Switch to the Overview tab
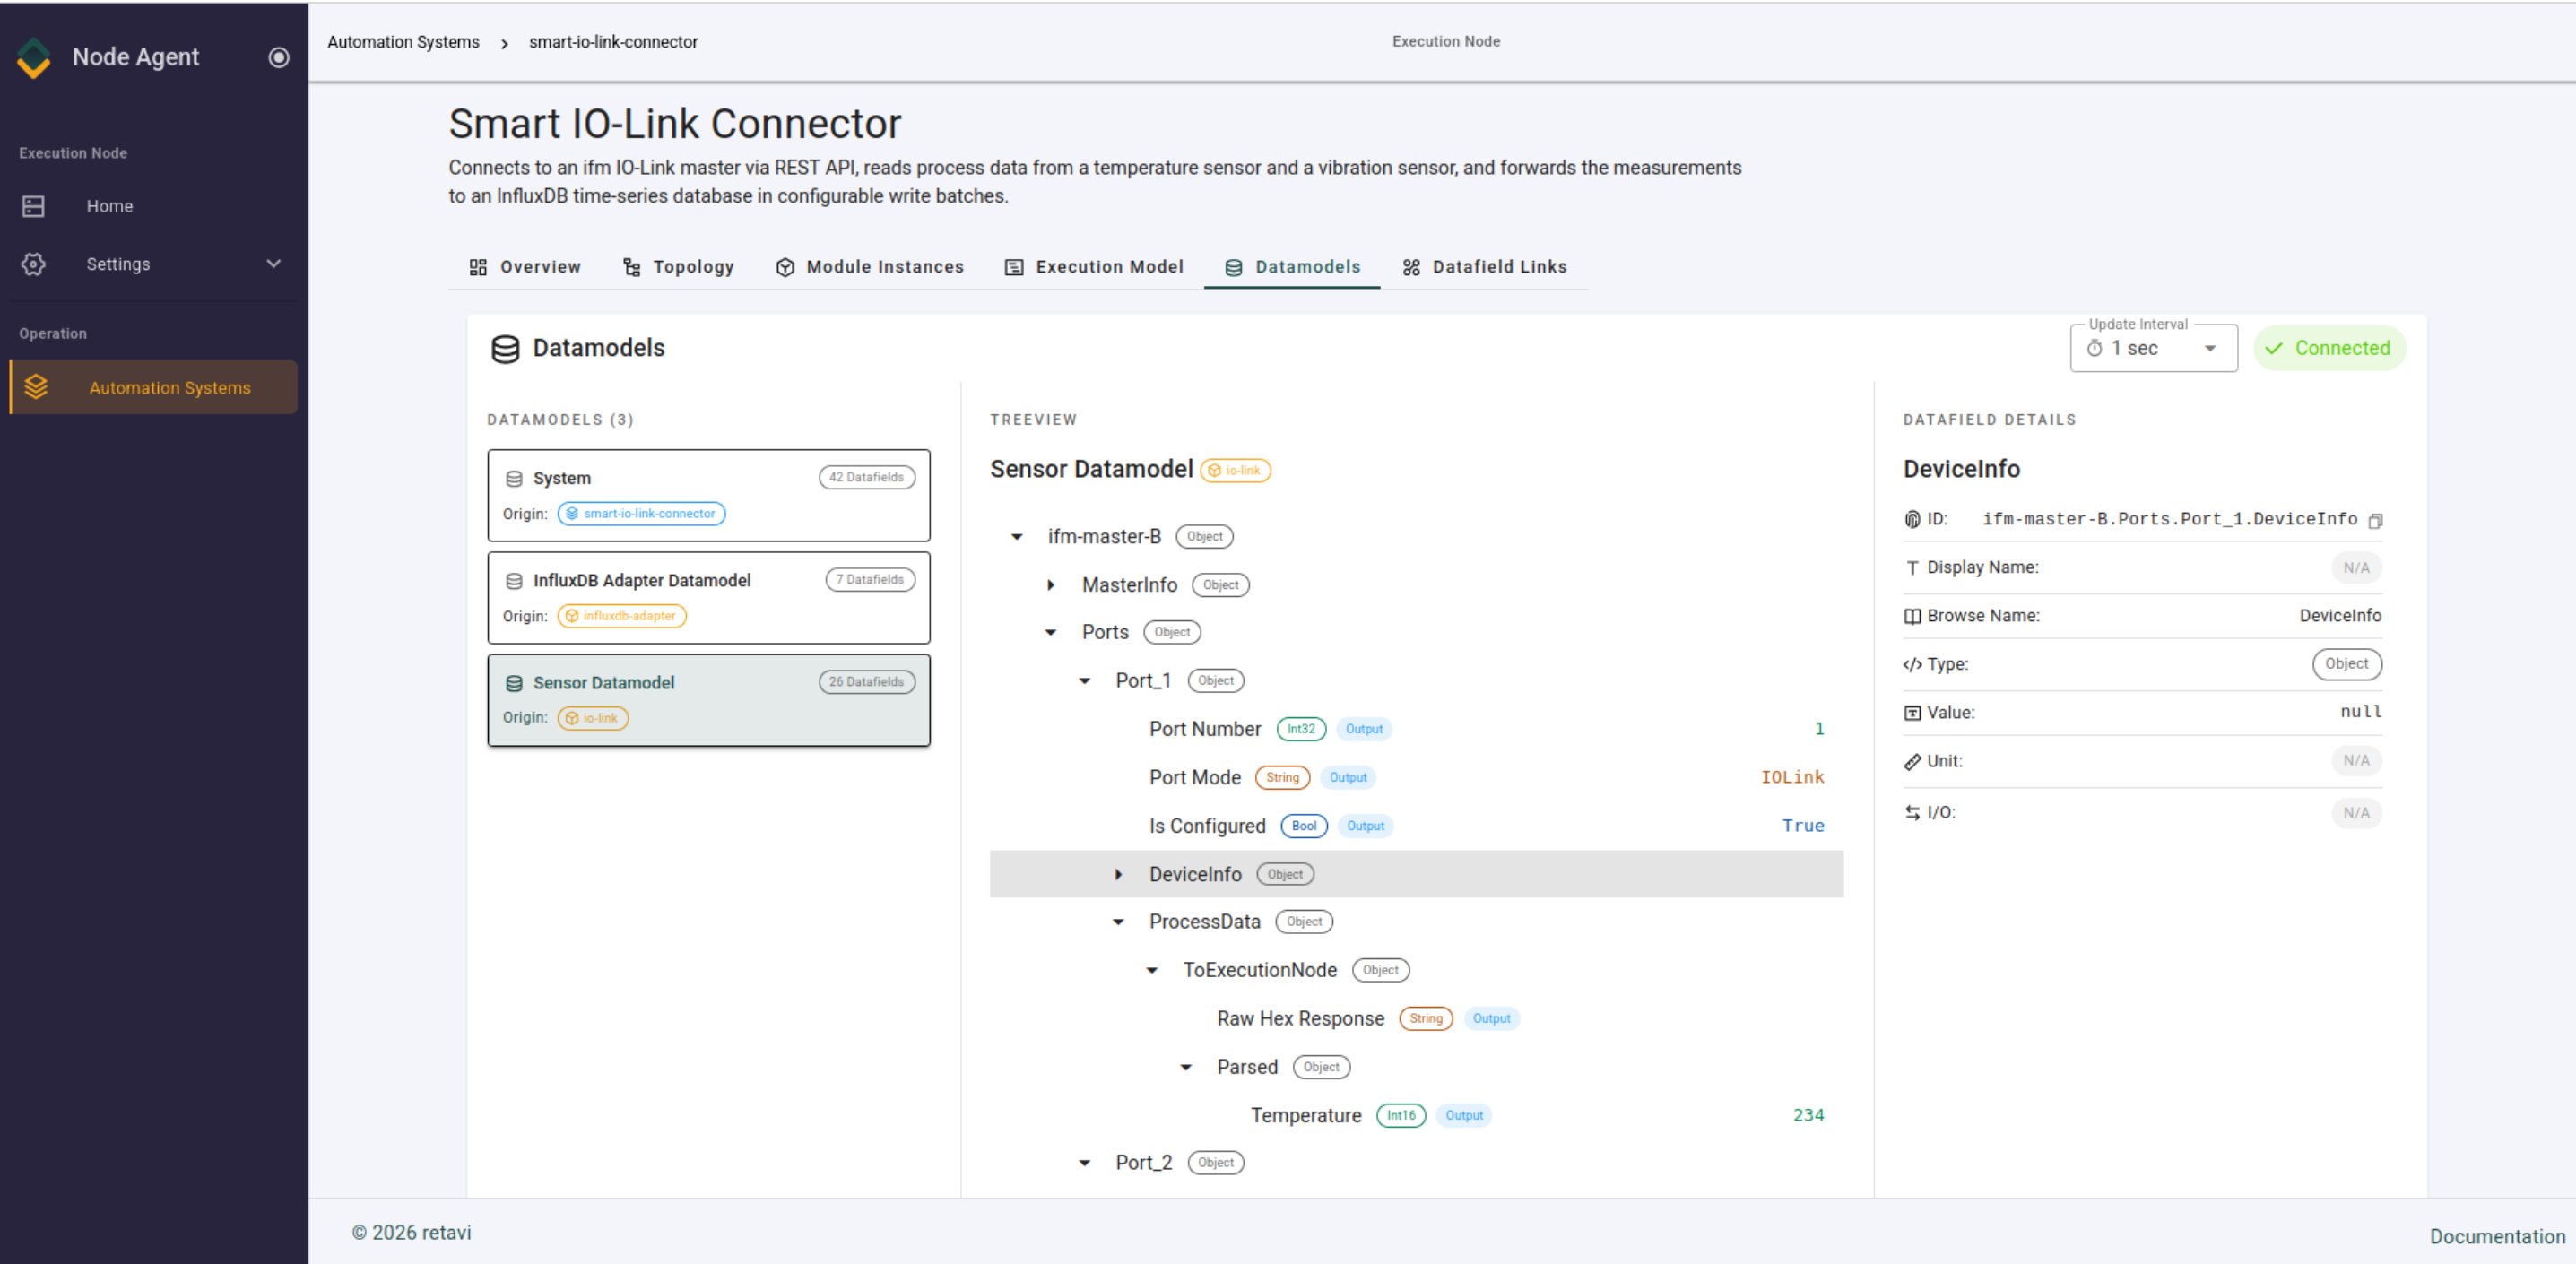This screenshot has height=1264, width=2576. [525, 267]
